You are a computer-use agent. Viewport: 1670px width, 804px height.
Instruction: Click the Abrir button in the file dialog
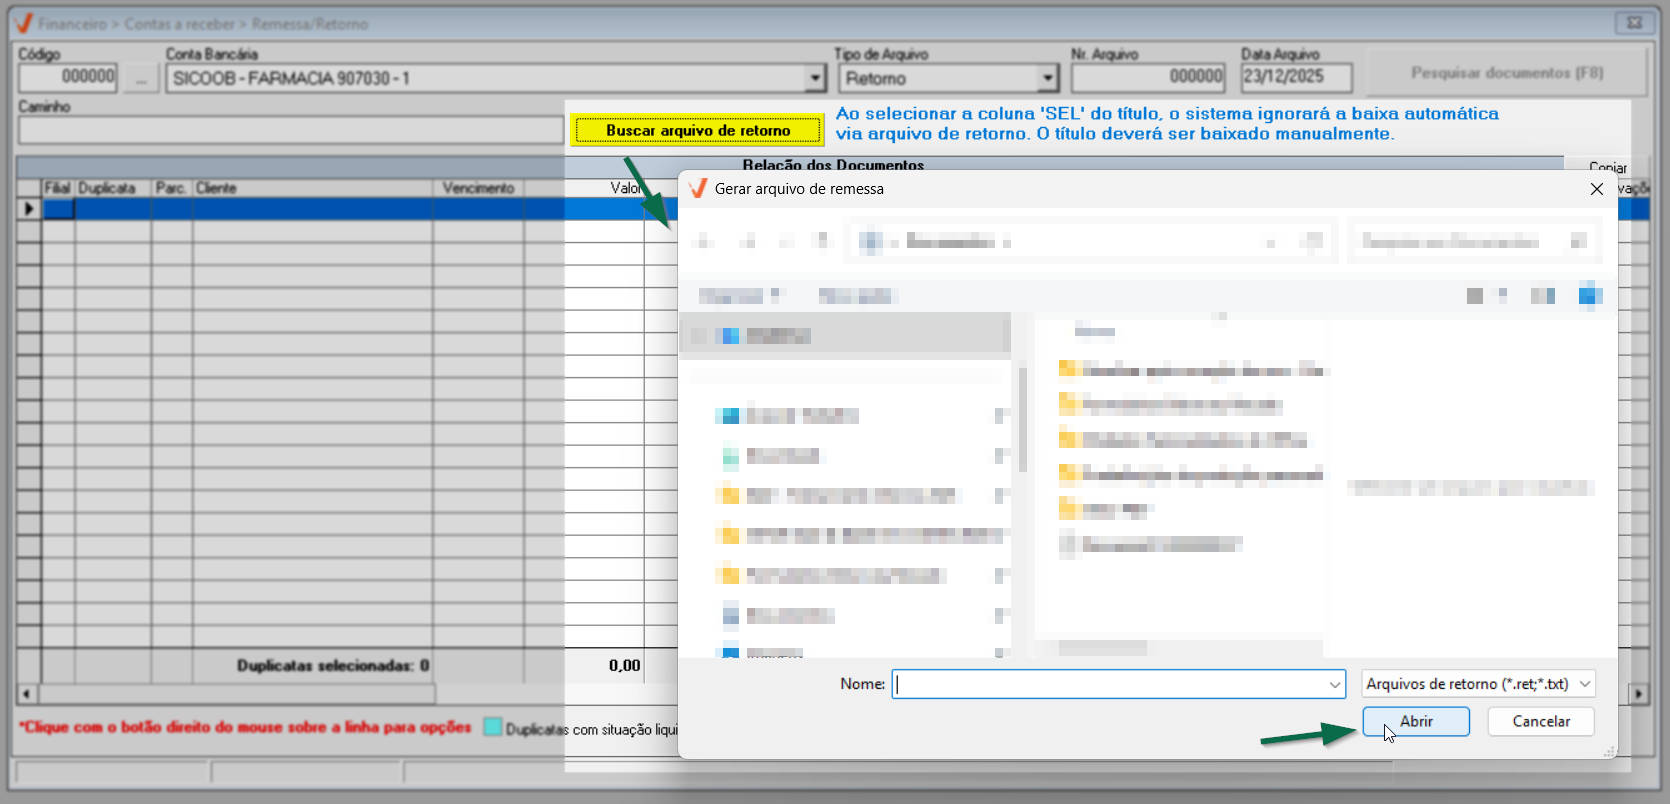(1416, 721)
